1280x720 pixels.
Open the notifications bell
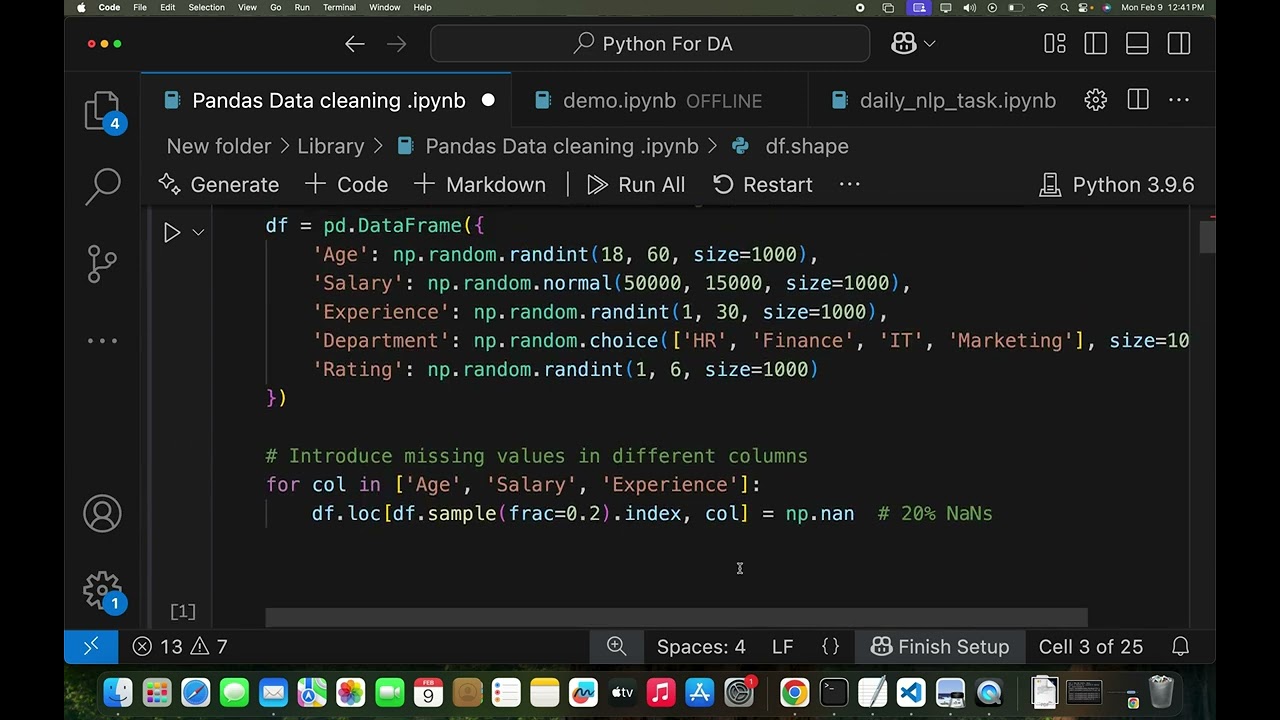[1181, 647]
